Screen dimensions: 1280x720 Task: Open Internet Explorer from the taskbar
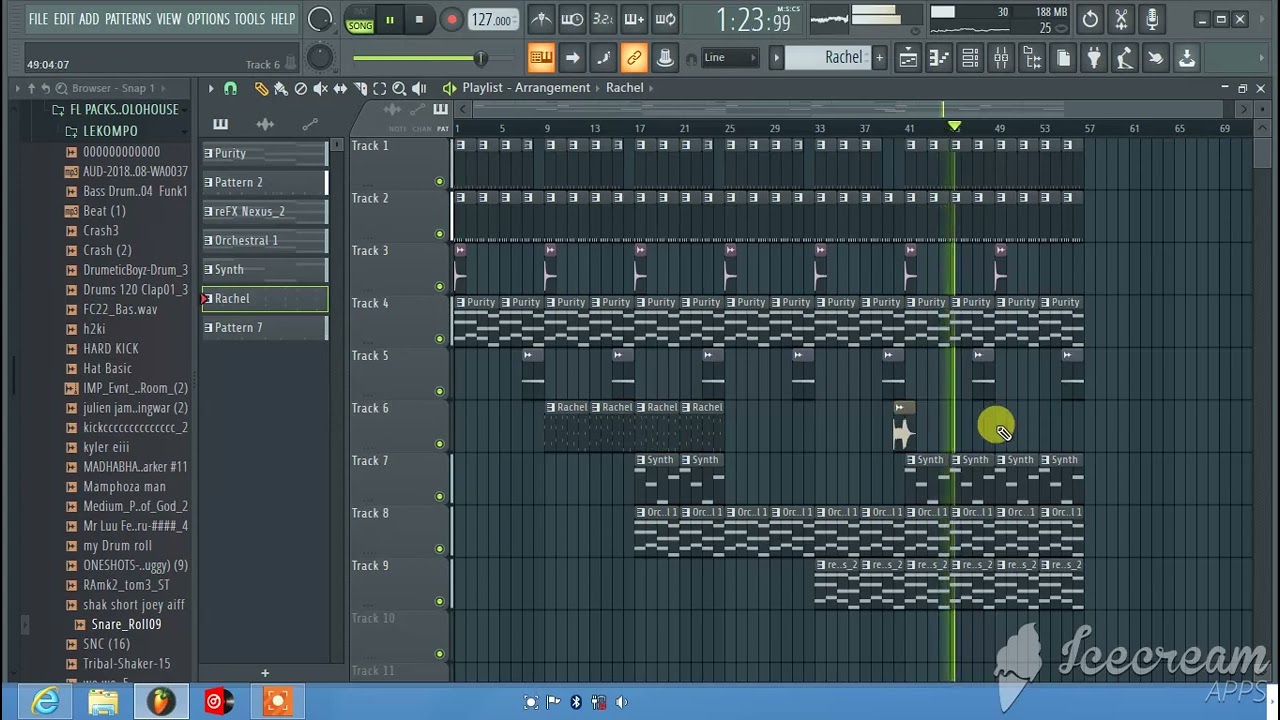tap(45, 702)
